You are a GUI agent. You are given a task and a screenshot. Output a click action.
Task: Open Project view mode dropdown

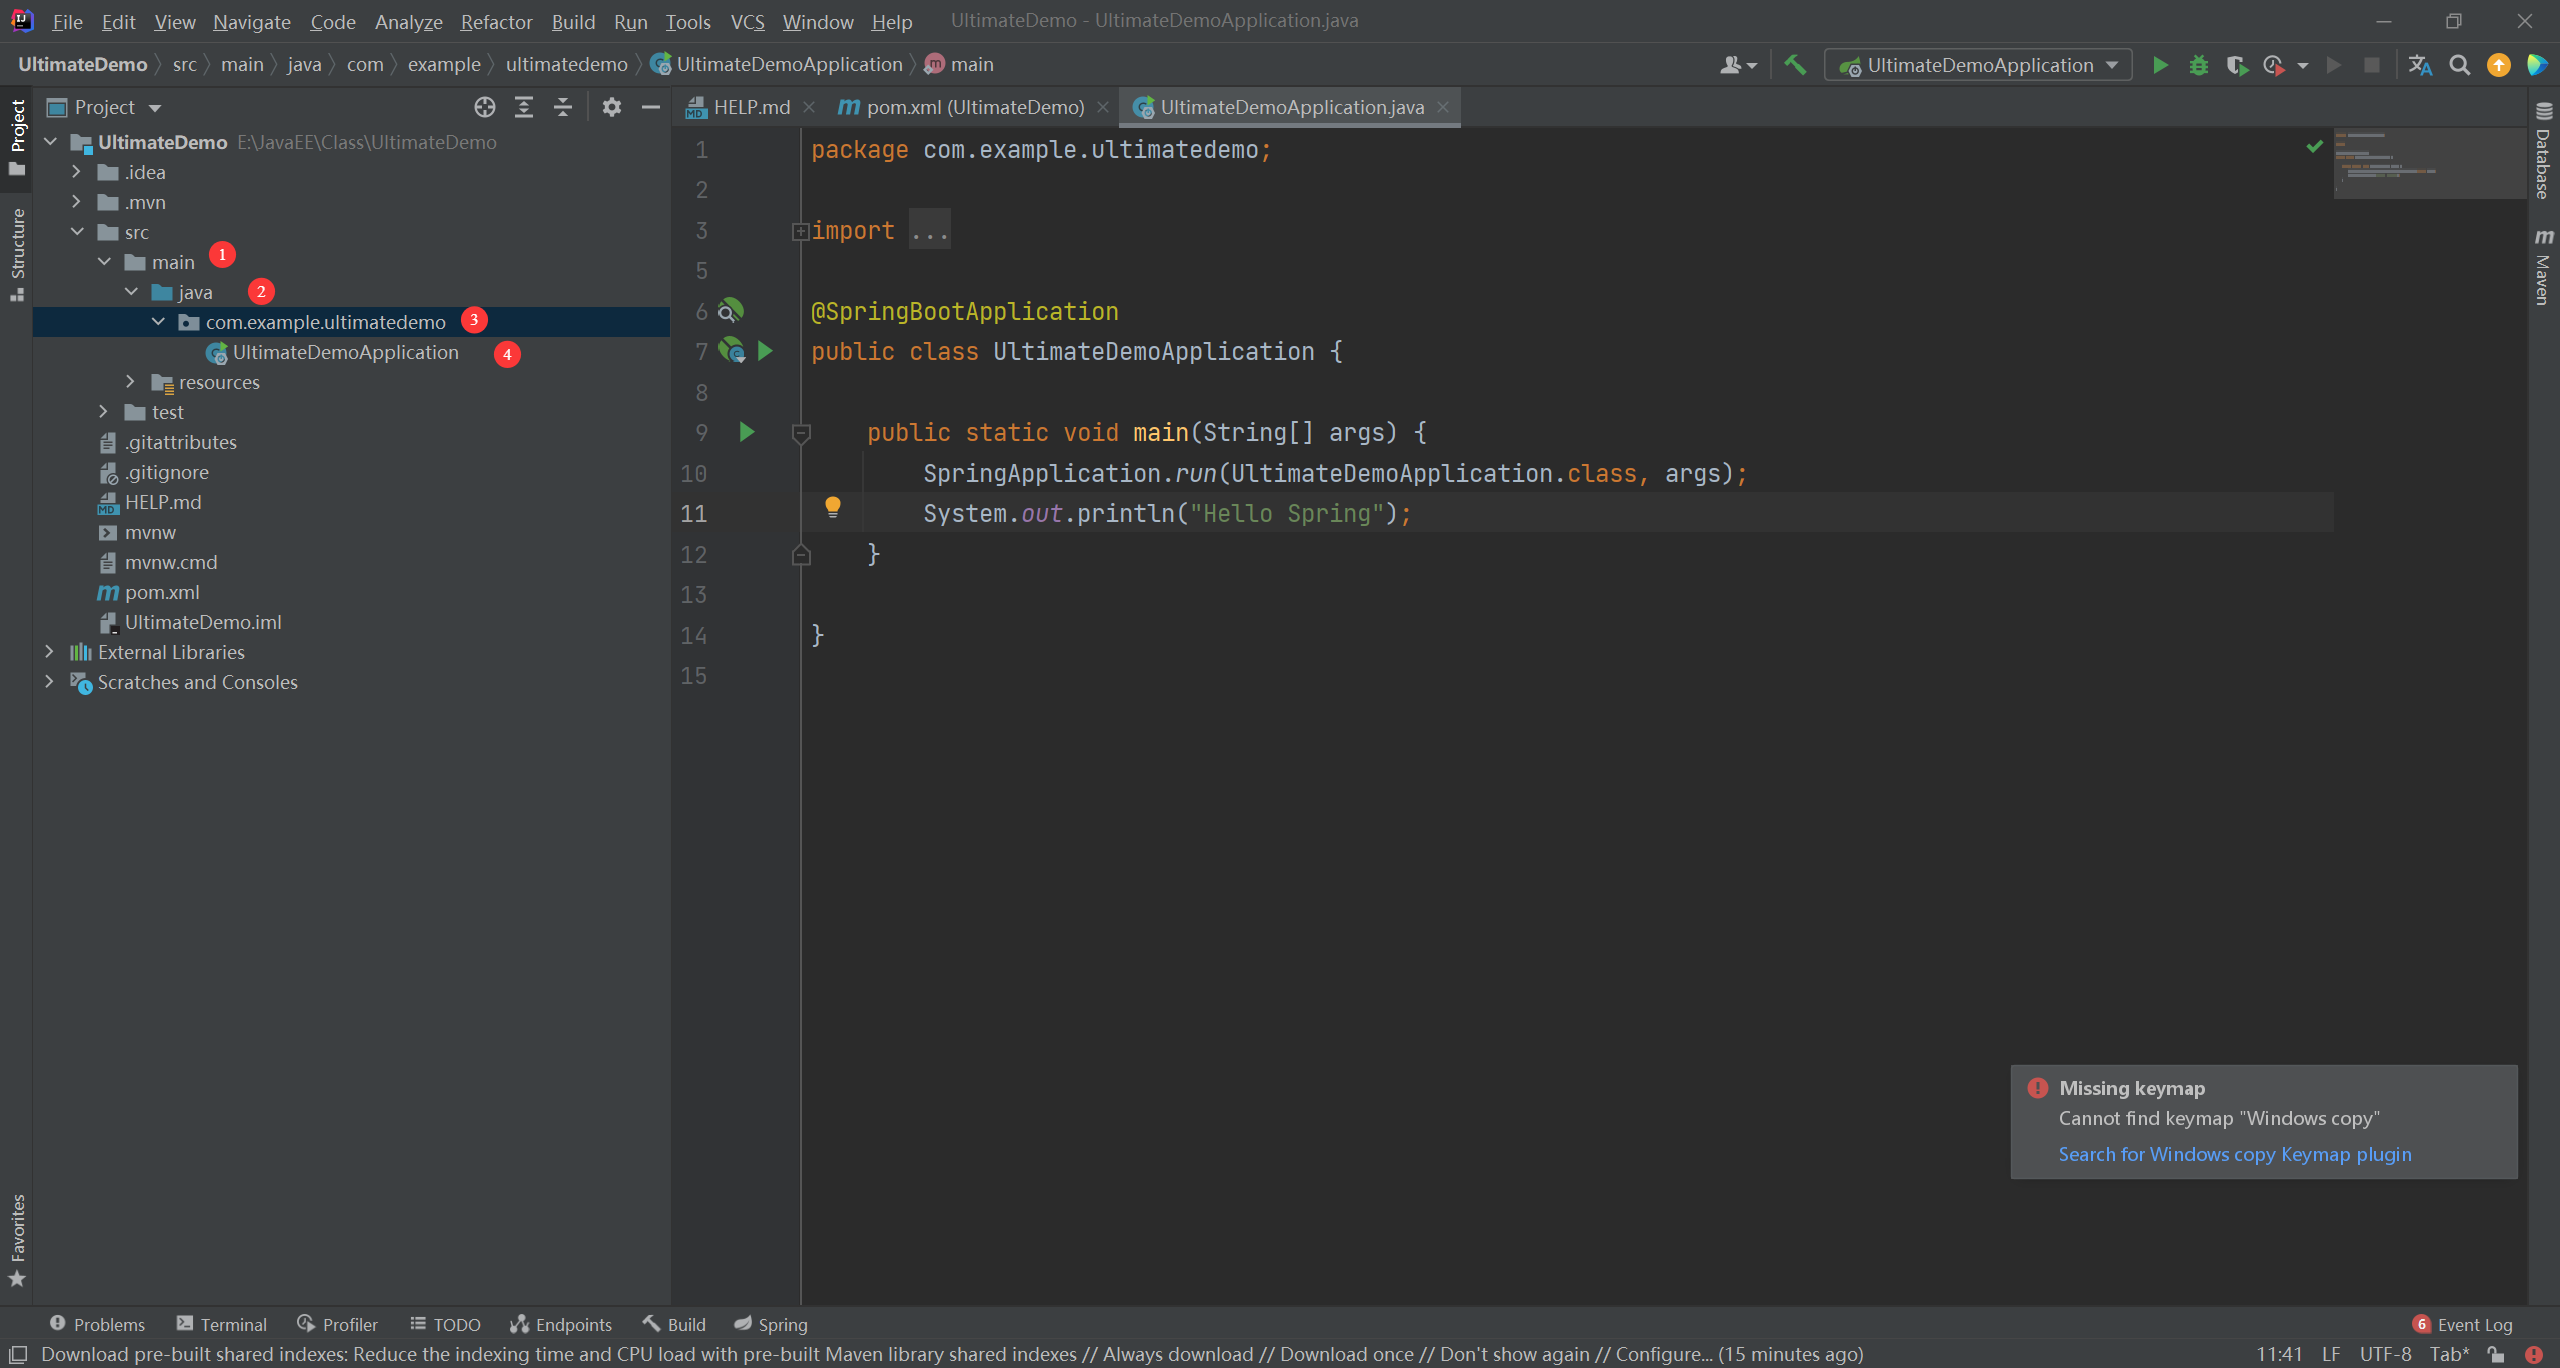(154, 107)
